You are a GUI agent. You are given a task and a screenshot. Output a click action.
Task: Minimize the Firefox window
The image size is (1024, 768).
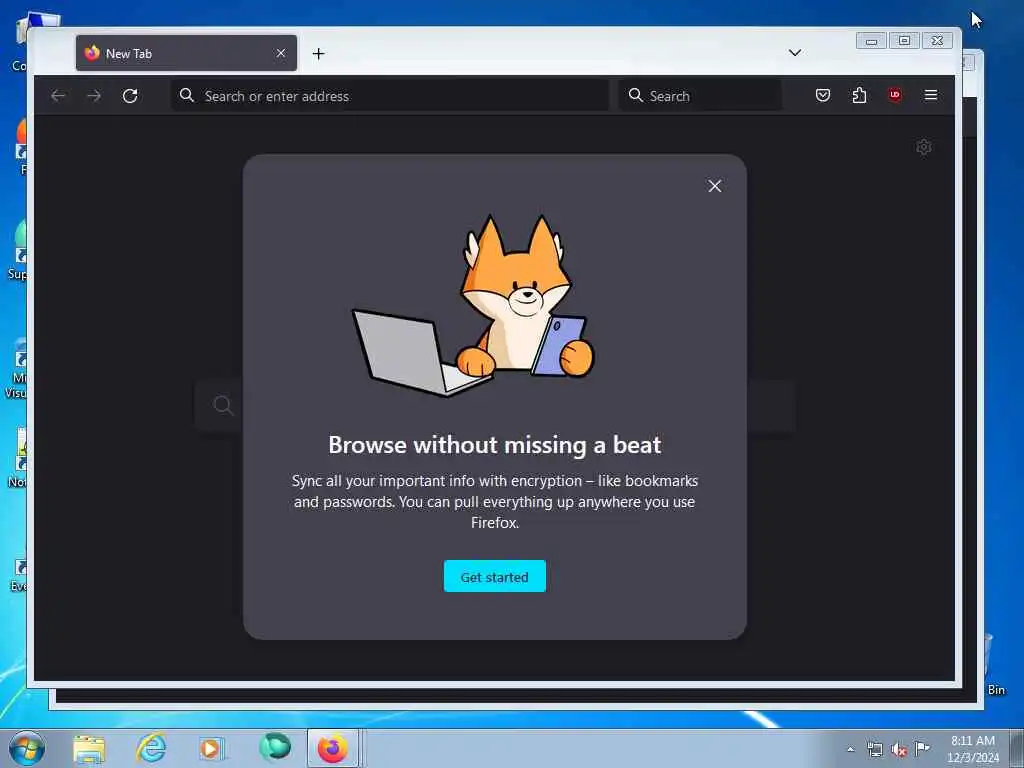(x=871, y=40)
